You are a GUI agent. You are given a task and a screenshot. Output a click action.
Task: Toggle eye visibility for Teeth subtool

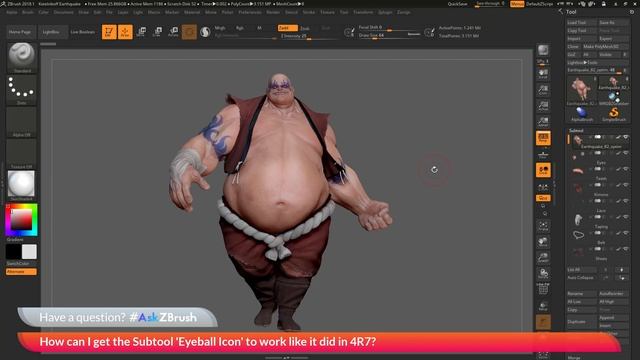coord(625,169)
